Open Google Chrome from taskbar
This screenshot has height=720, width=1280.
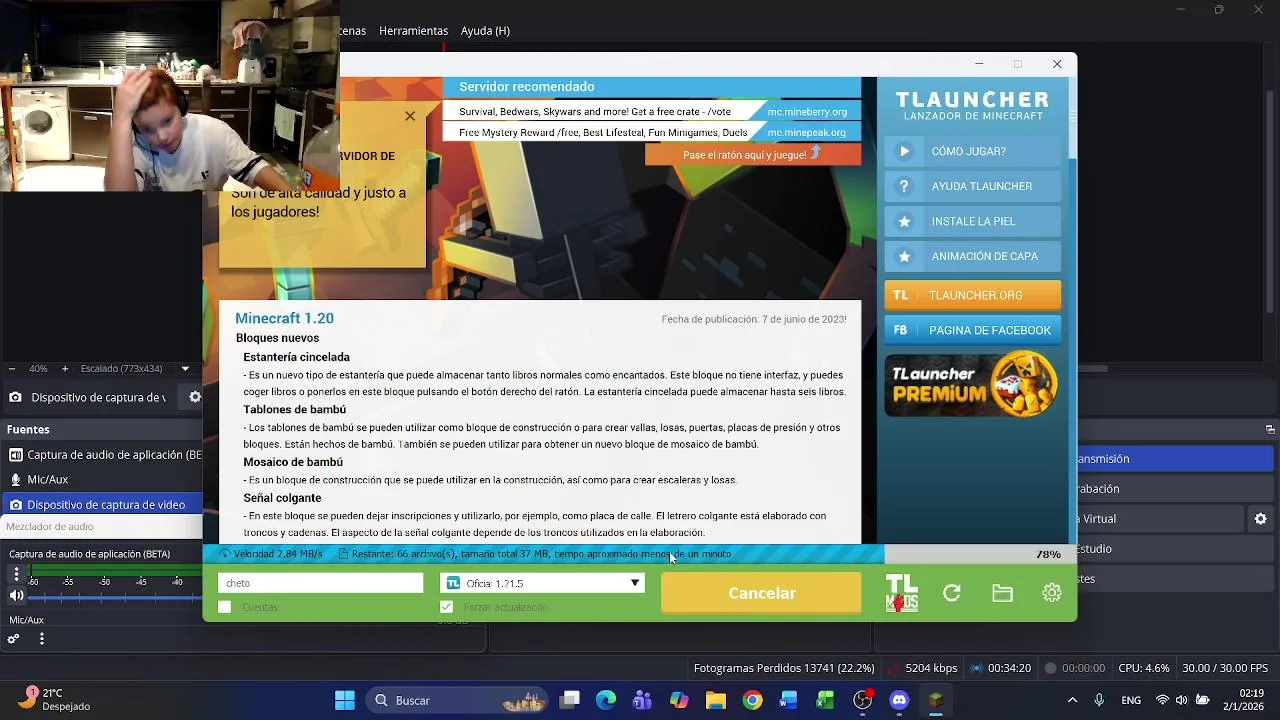[752, 700]
